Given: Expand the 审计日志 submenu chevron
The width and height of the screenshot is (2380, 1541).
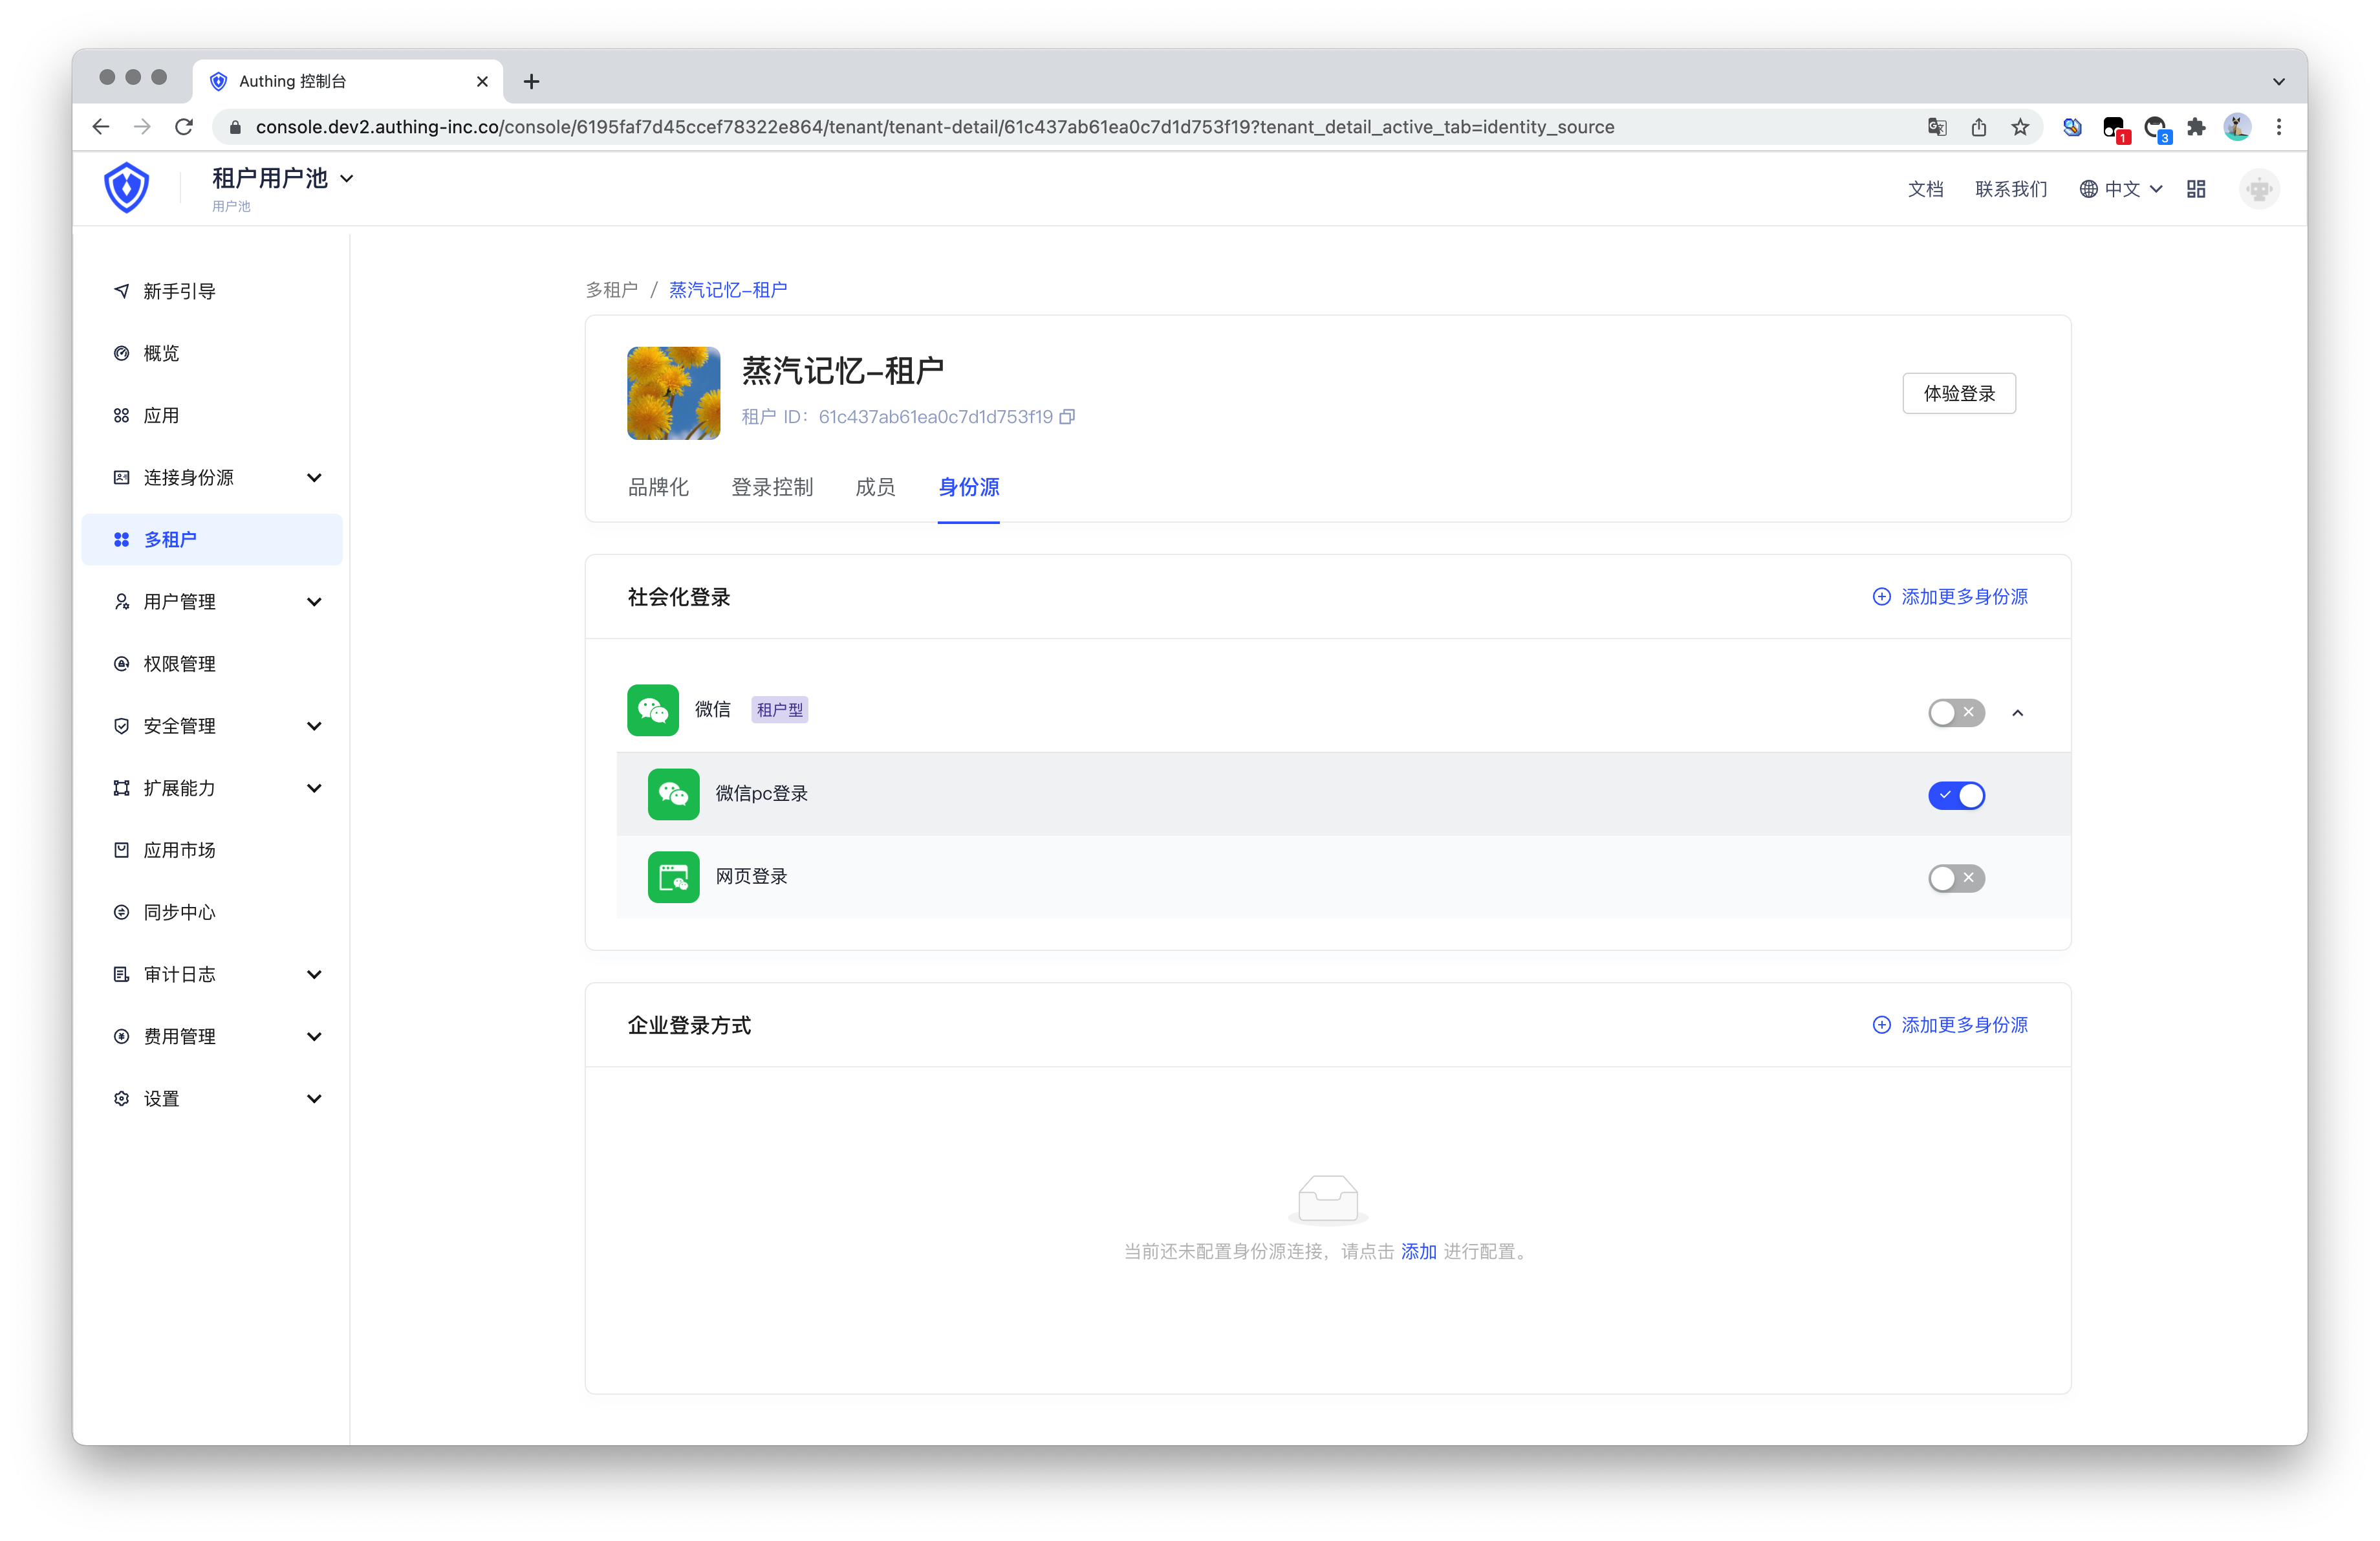Looking at the screenshot, I should (314, 974).
